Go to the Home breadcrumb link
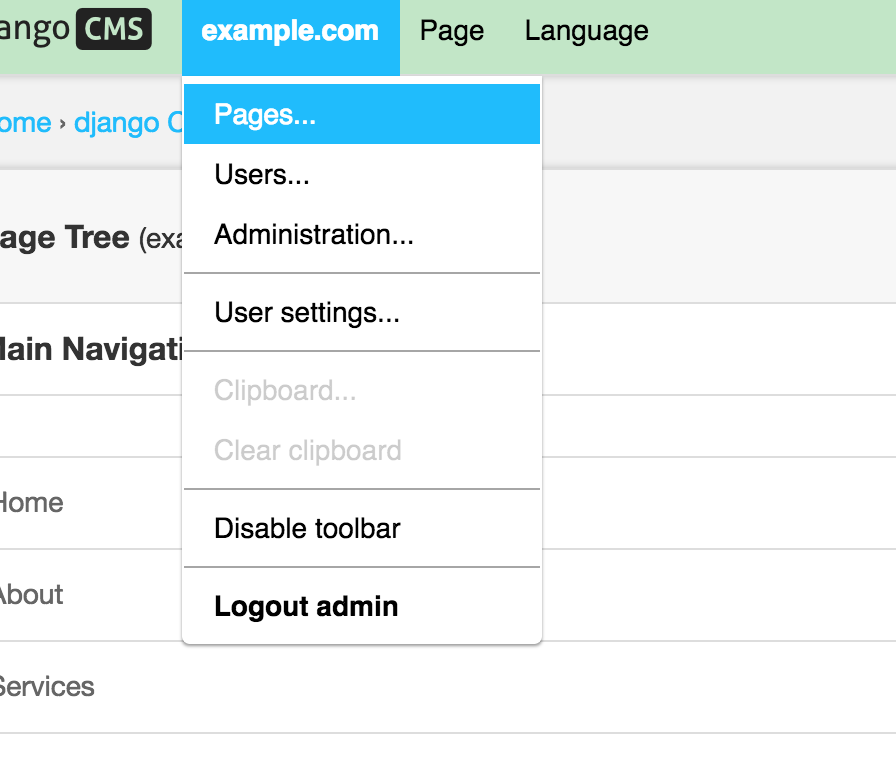 (24, 123)
